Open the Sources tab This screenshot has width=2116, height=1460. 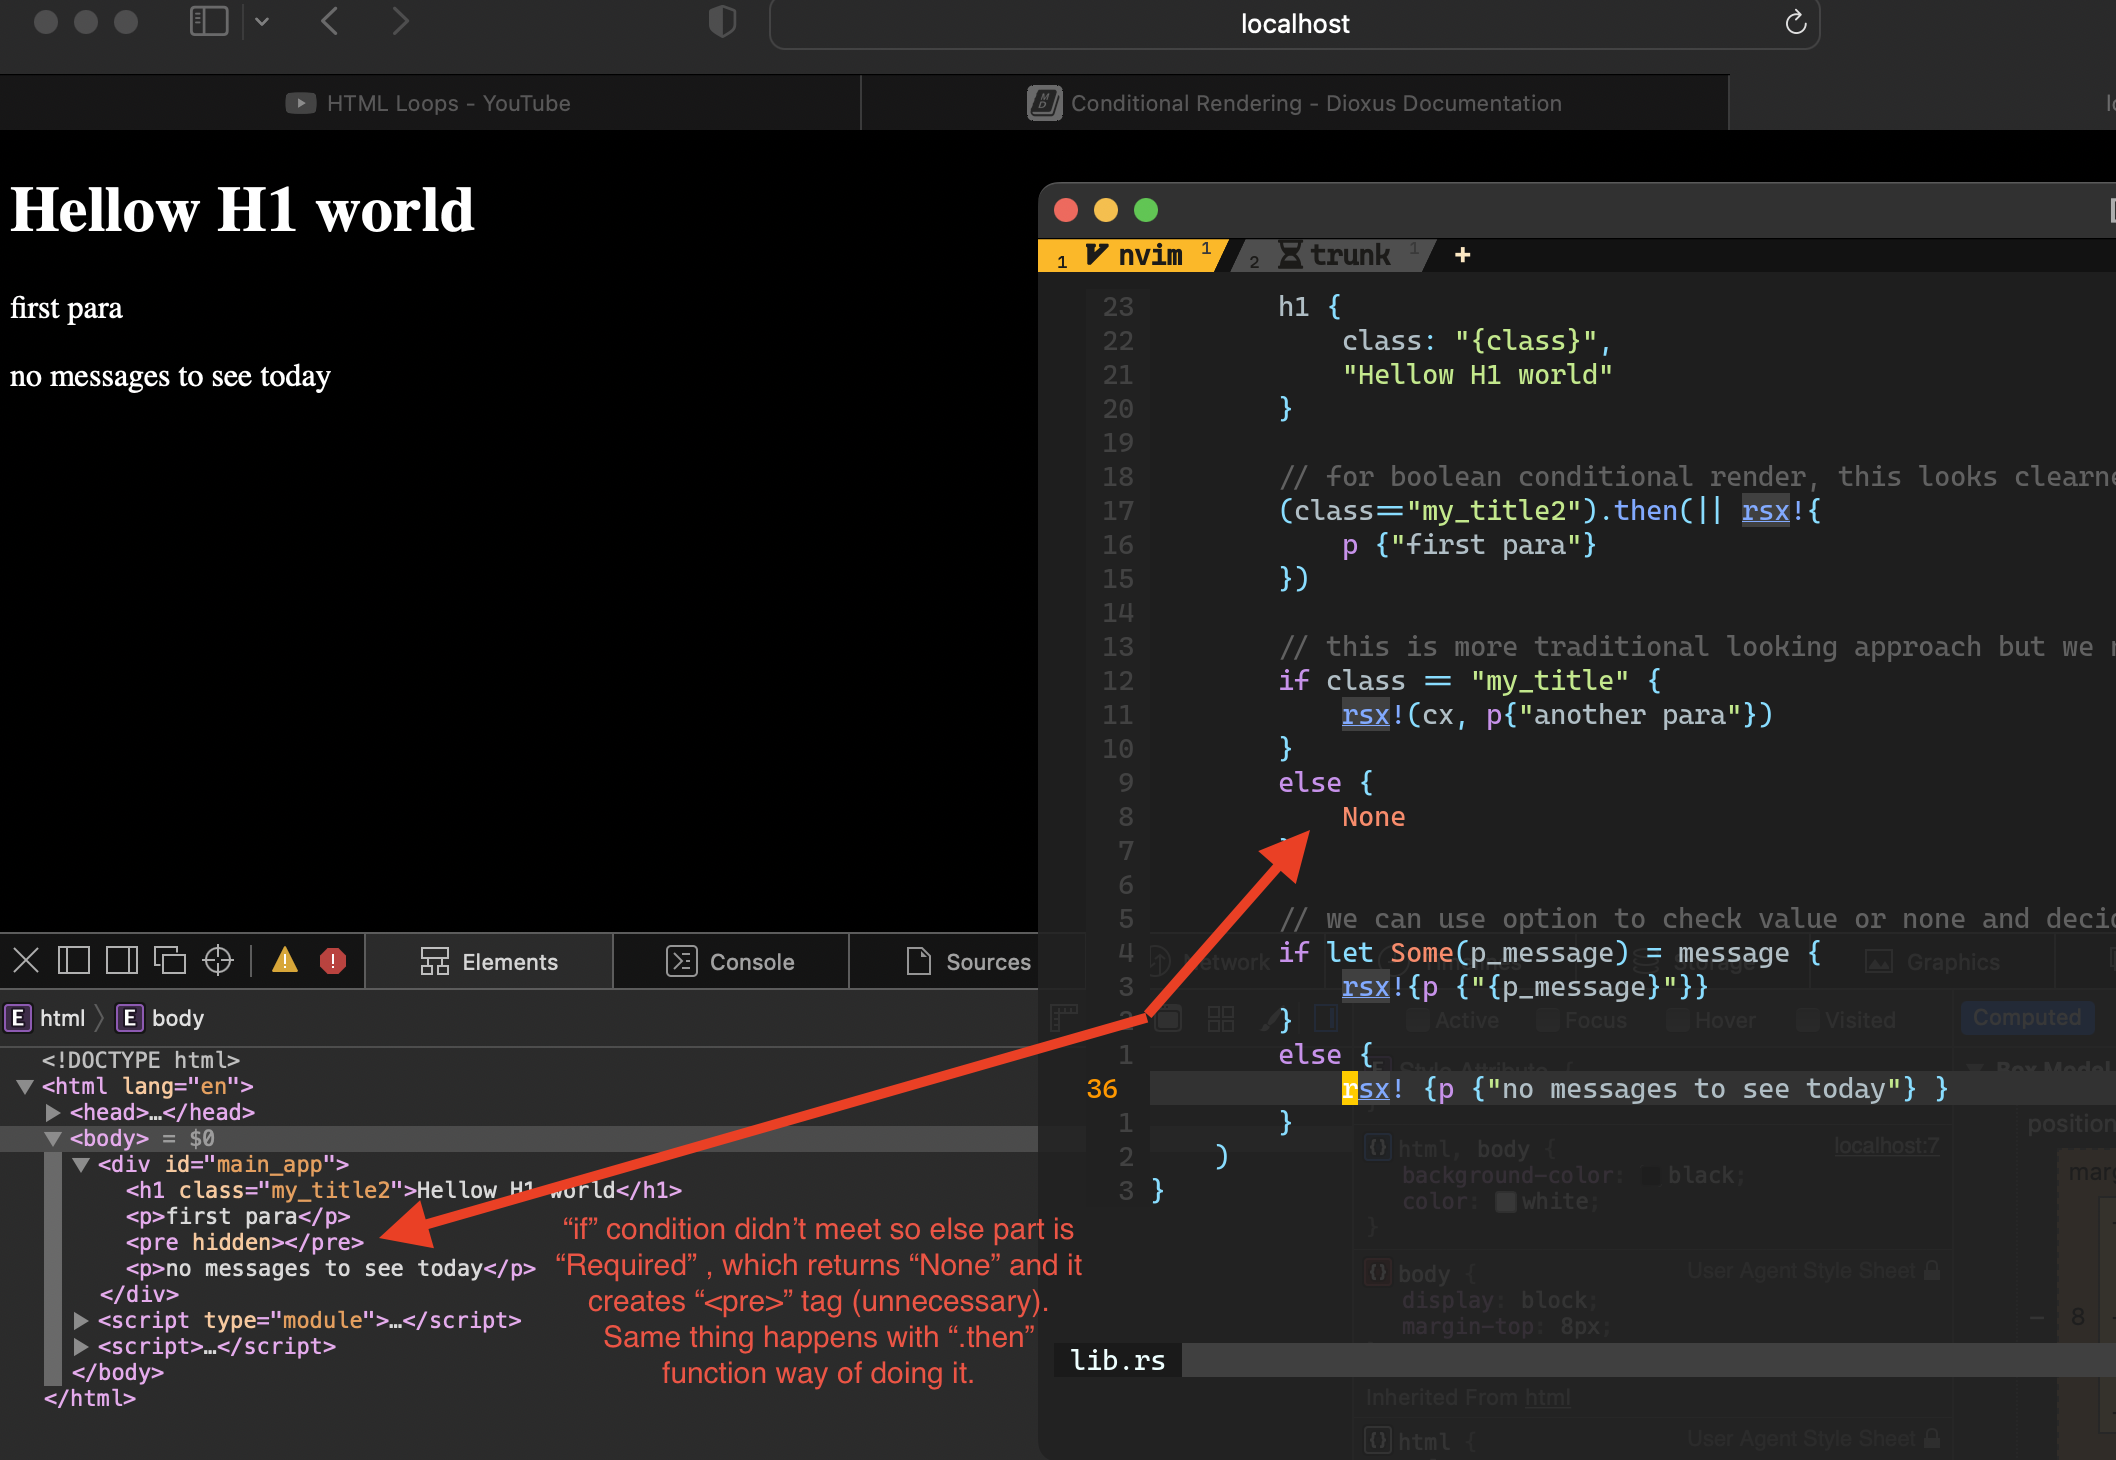click(x=968, y=961)
